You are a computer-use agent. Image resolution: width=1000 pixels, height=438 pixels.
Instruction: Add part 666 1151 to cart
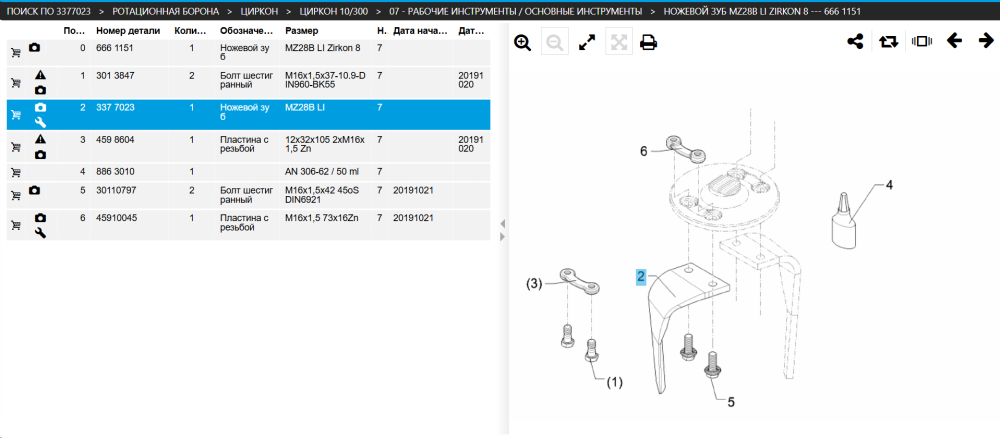(x=16, y=53)
